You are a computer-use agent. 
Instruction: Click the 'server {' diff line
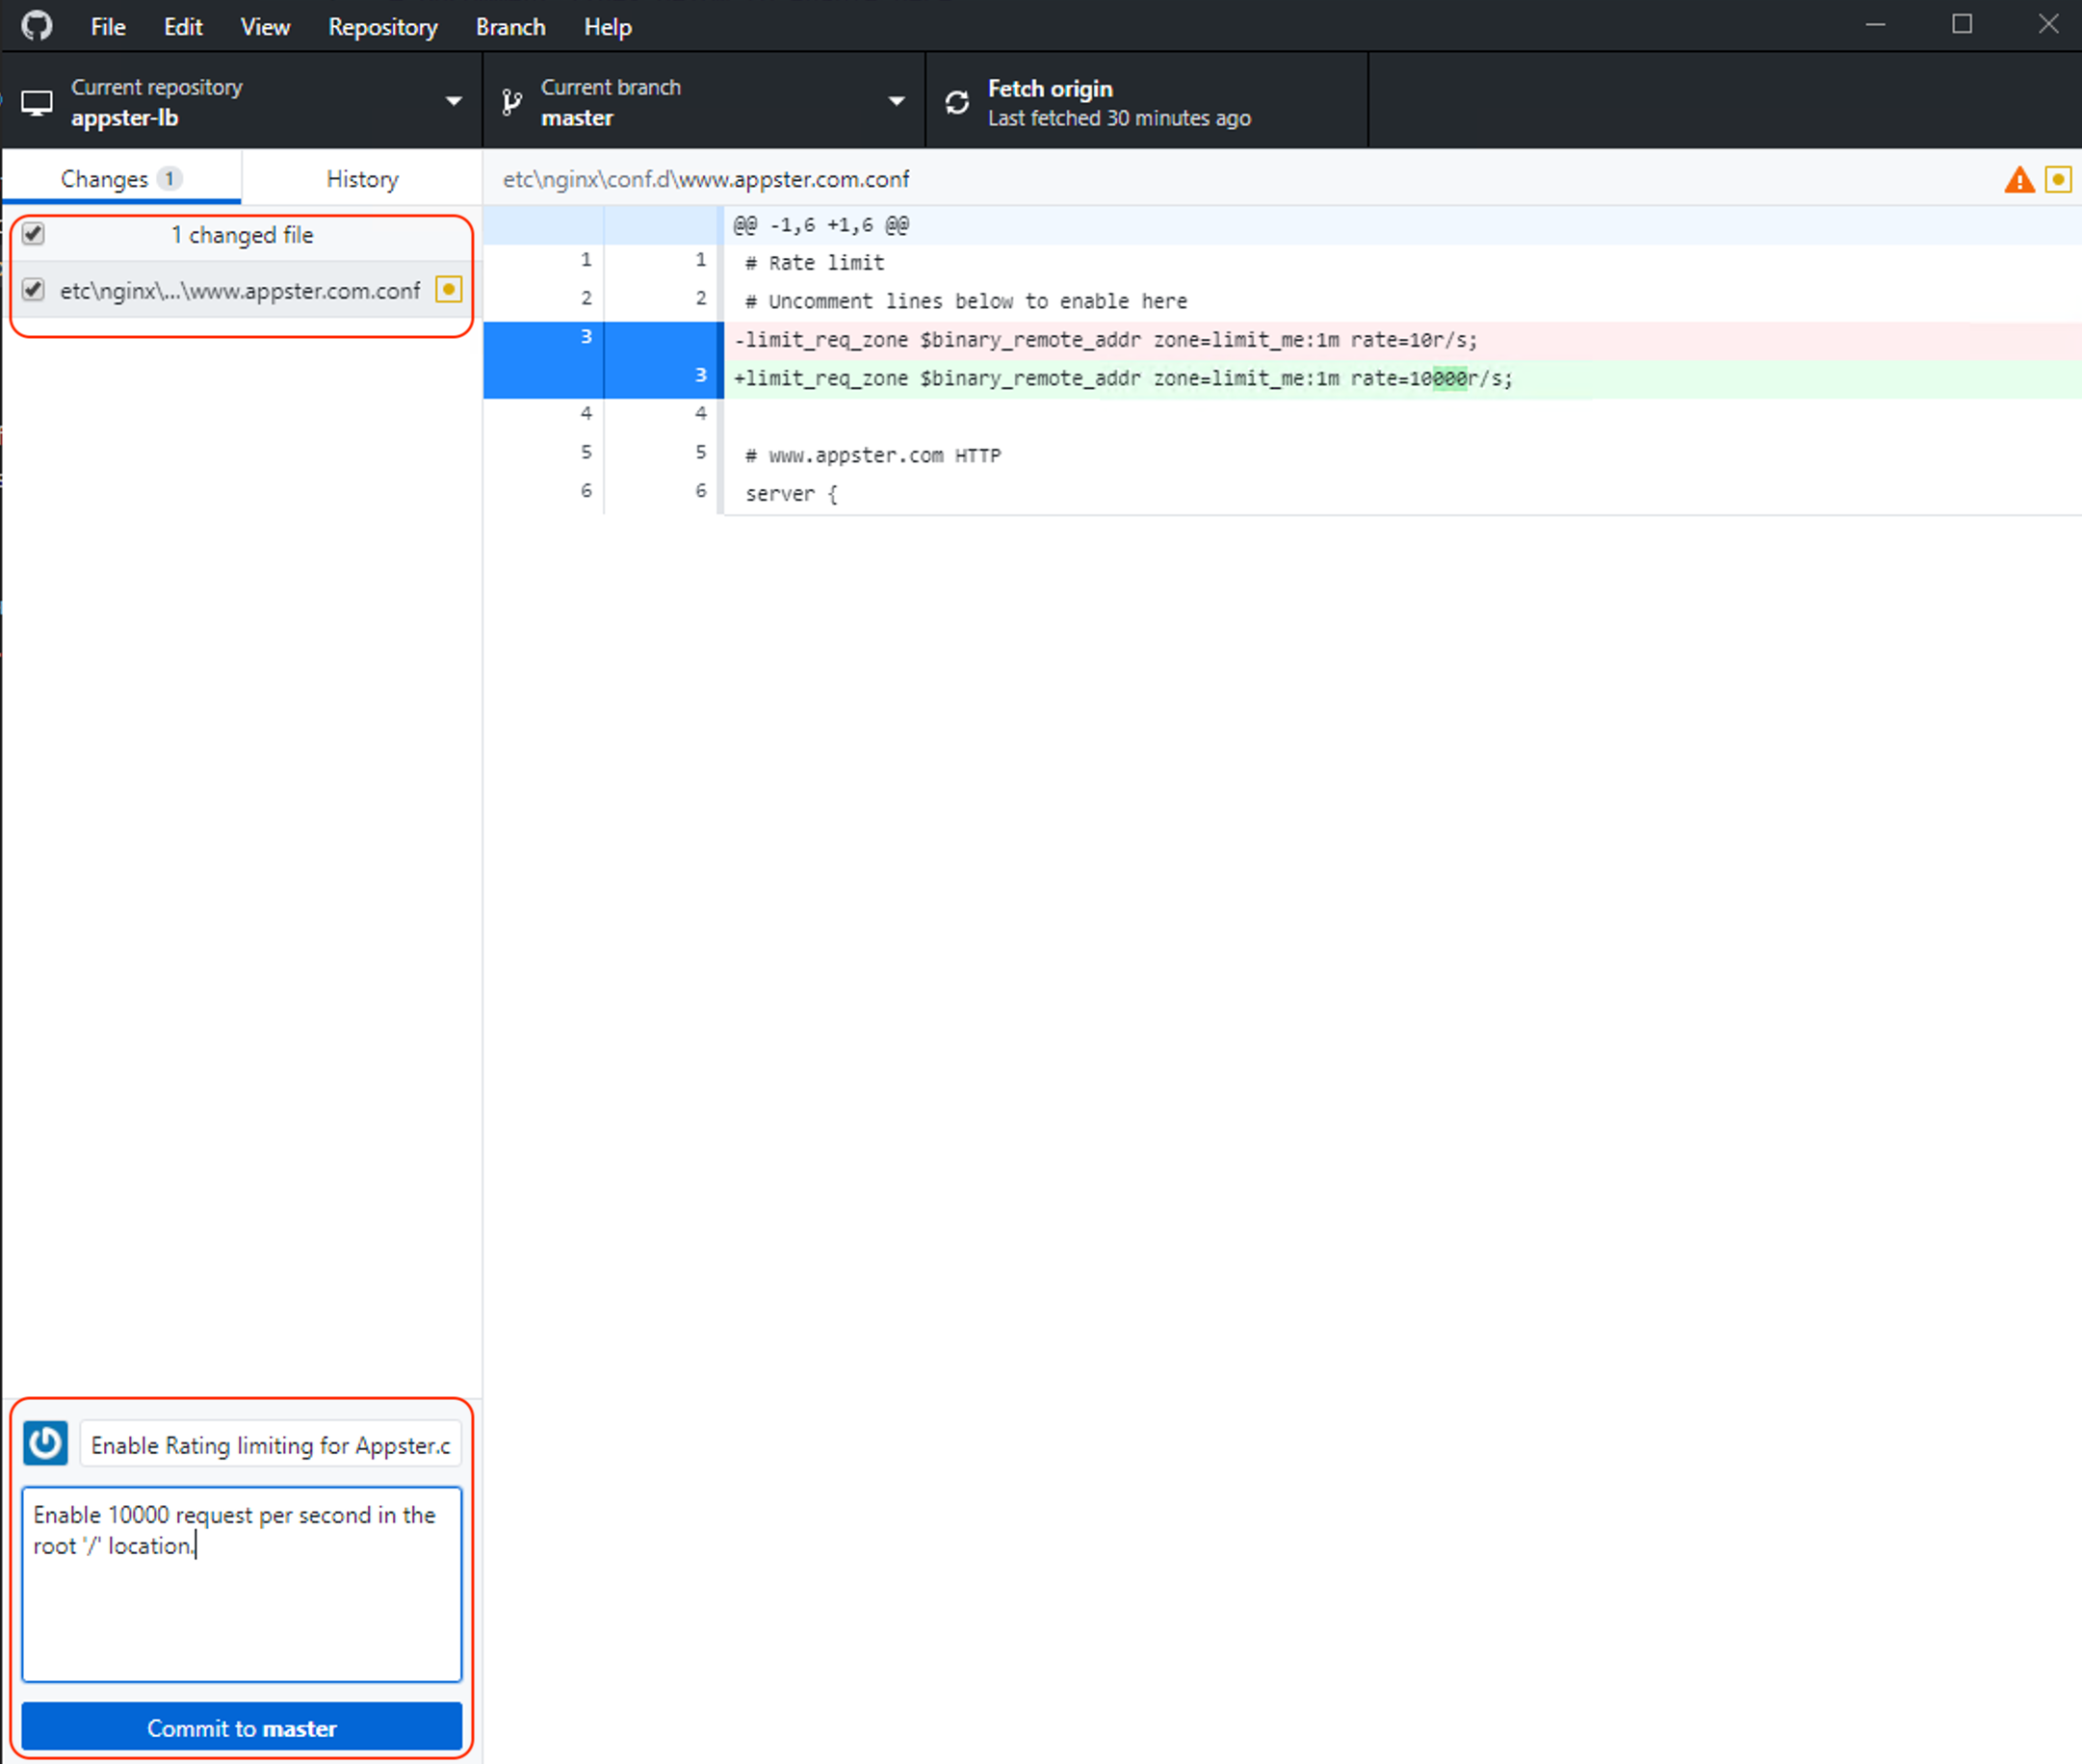[791, 494]
